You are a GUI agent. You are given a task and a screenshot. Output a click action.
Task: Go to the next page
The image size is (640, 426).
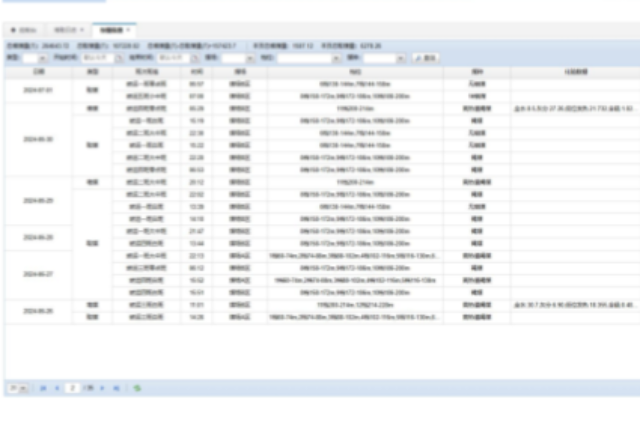click(x=104, y=387)
